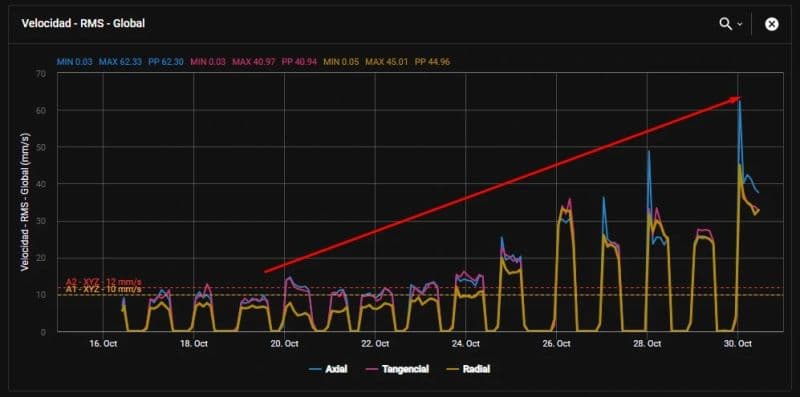Click the Axial spike at 28. Oct
The width and height of the screenshot is (800, 397).
[648, 151]
